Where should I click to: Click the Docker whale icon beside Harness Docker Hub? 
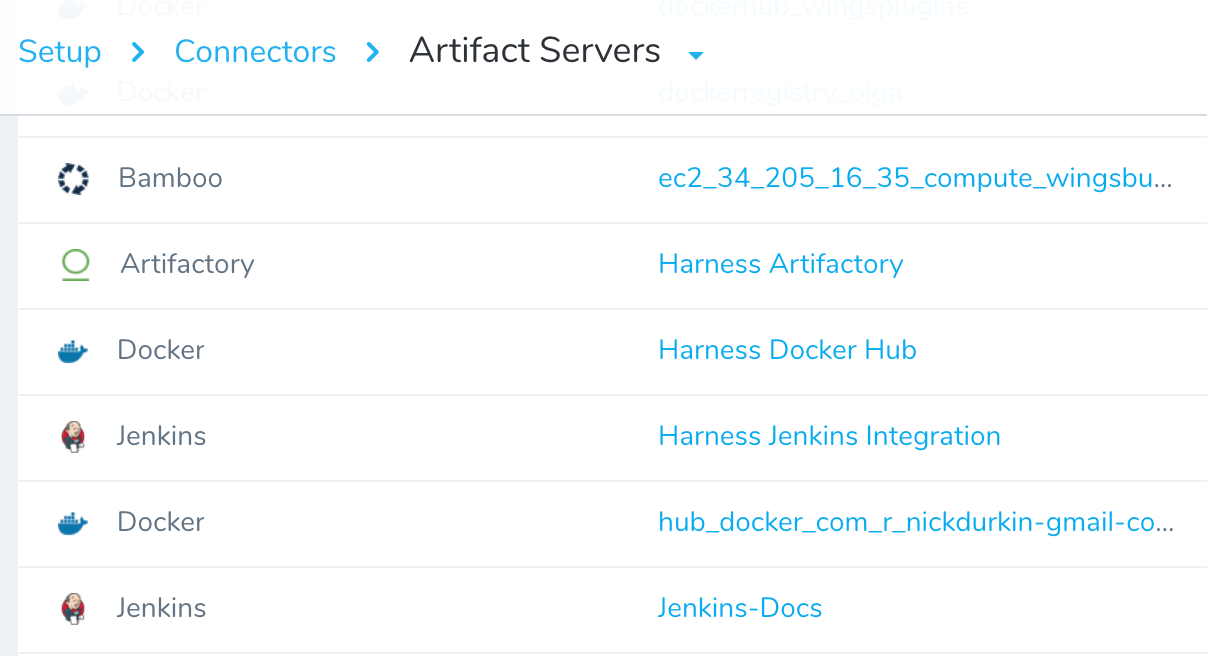tap(73, 351)
